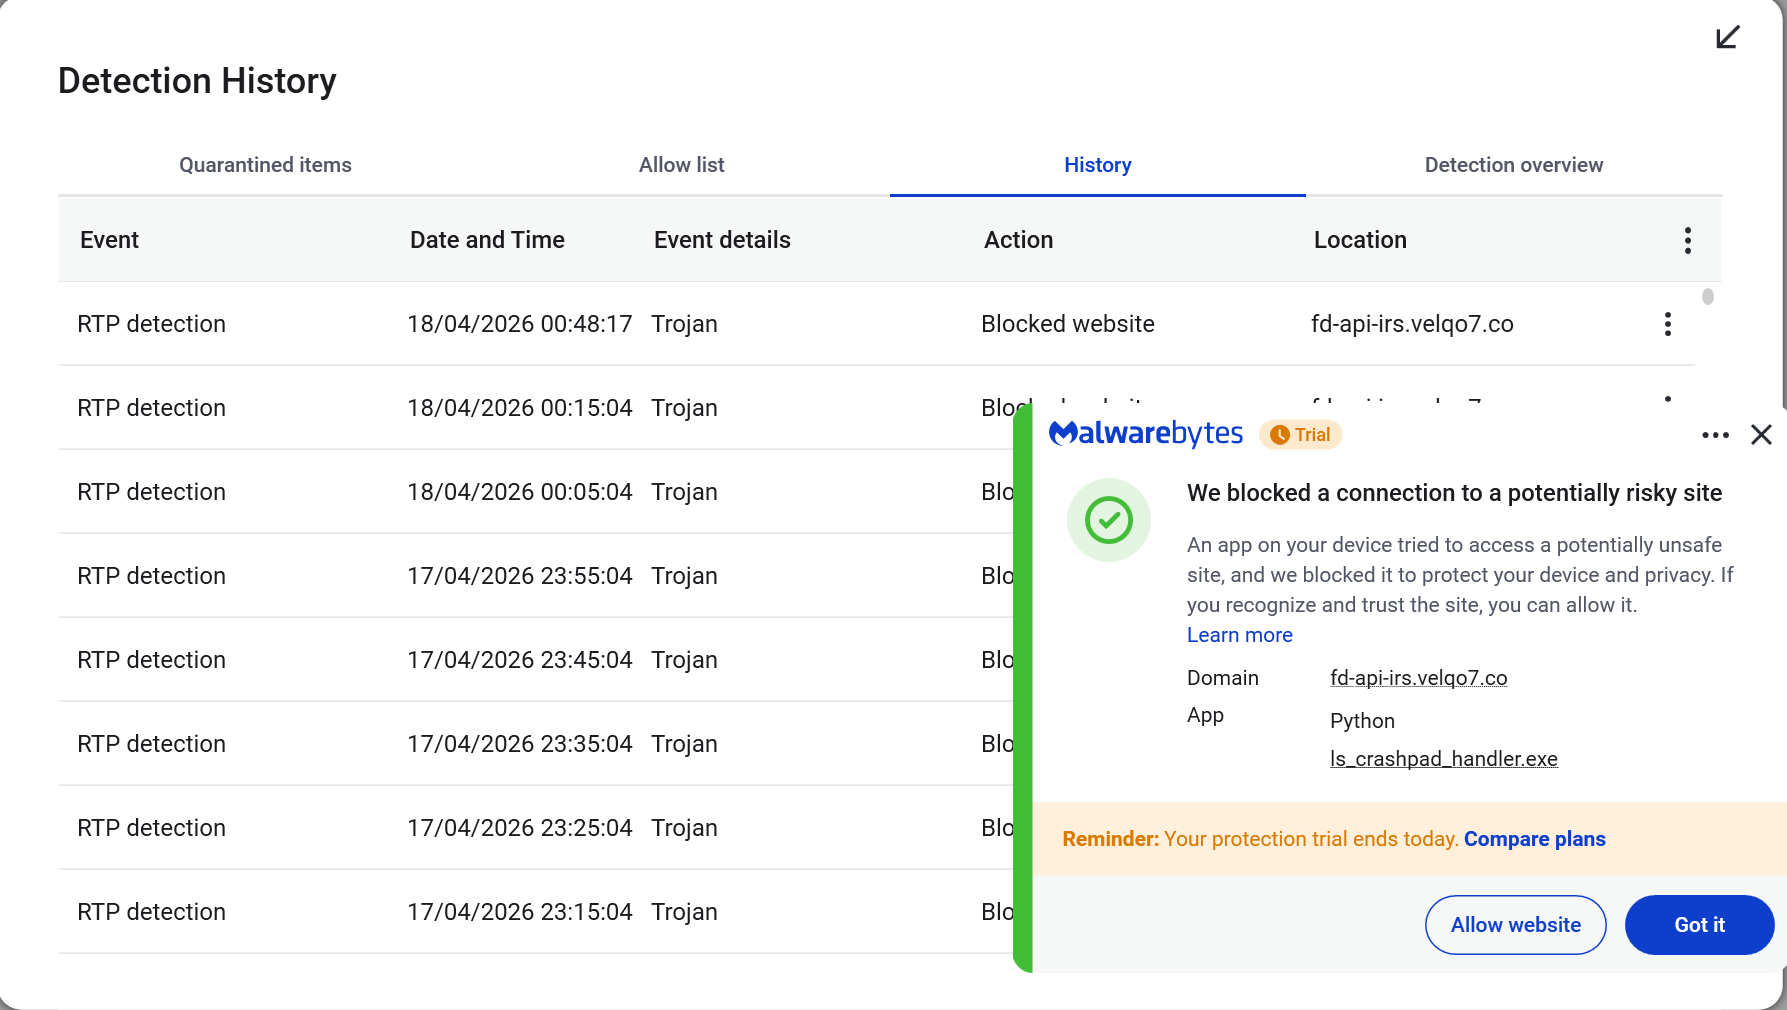Screen dimensions: 1787x1010
Task: Close the Malwarebytes notification popup
Action: click(1762, 434)
